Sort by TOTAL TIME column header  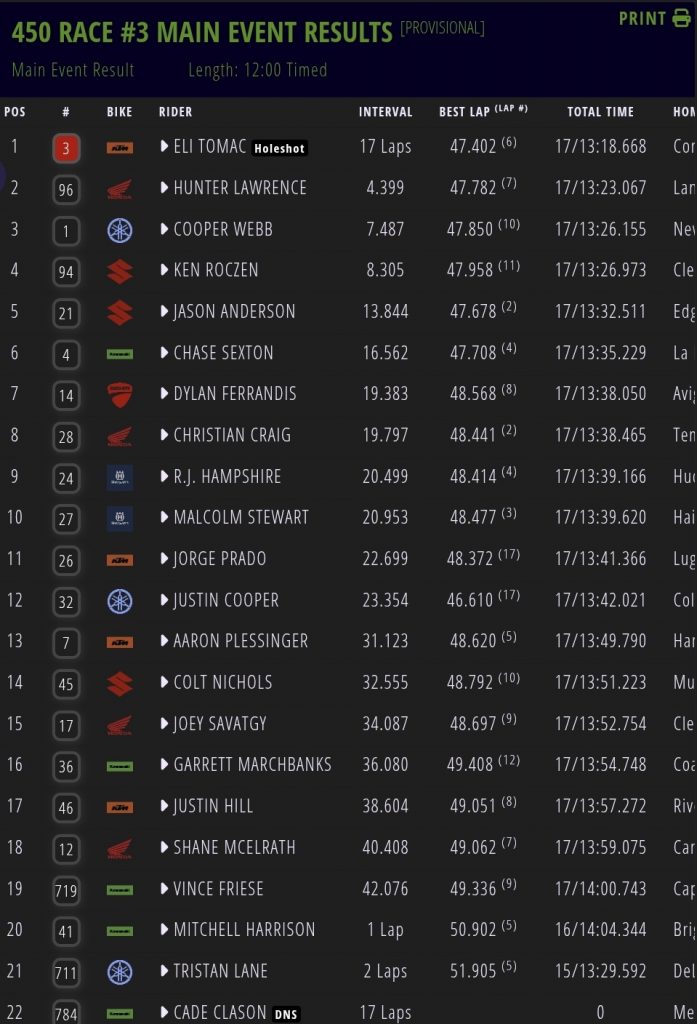coord(600,111)
